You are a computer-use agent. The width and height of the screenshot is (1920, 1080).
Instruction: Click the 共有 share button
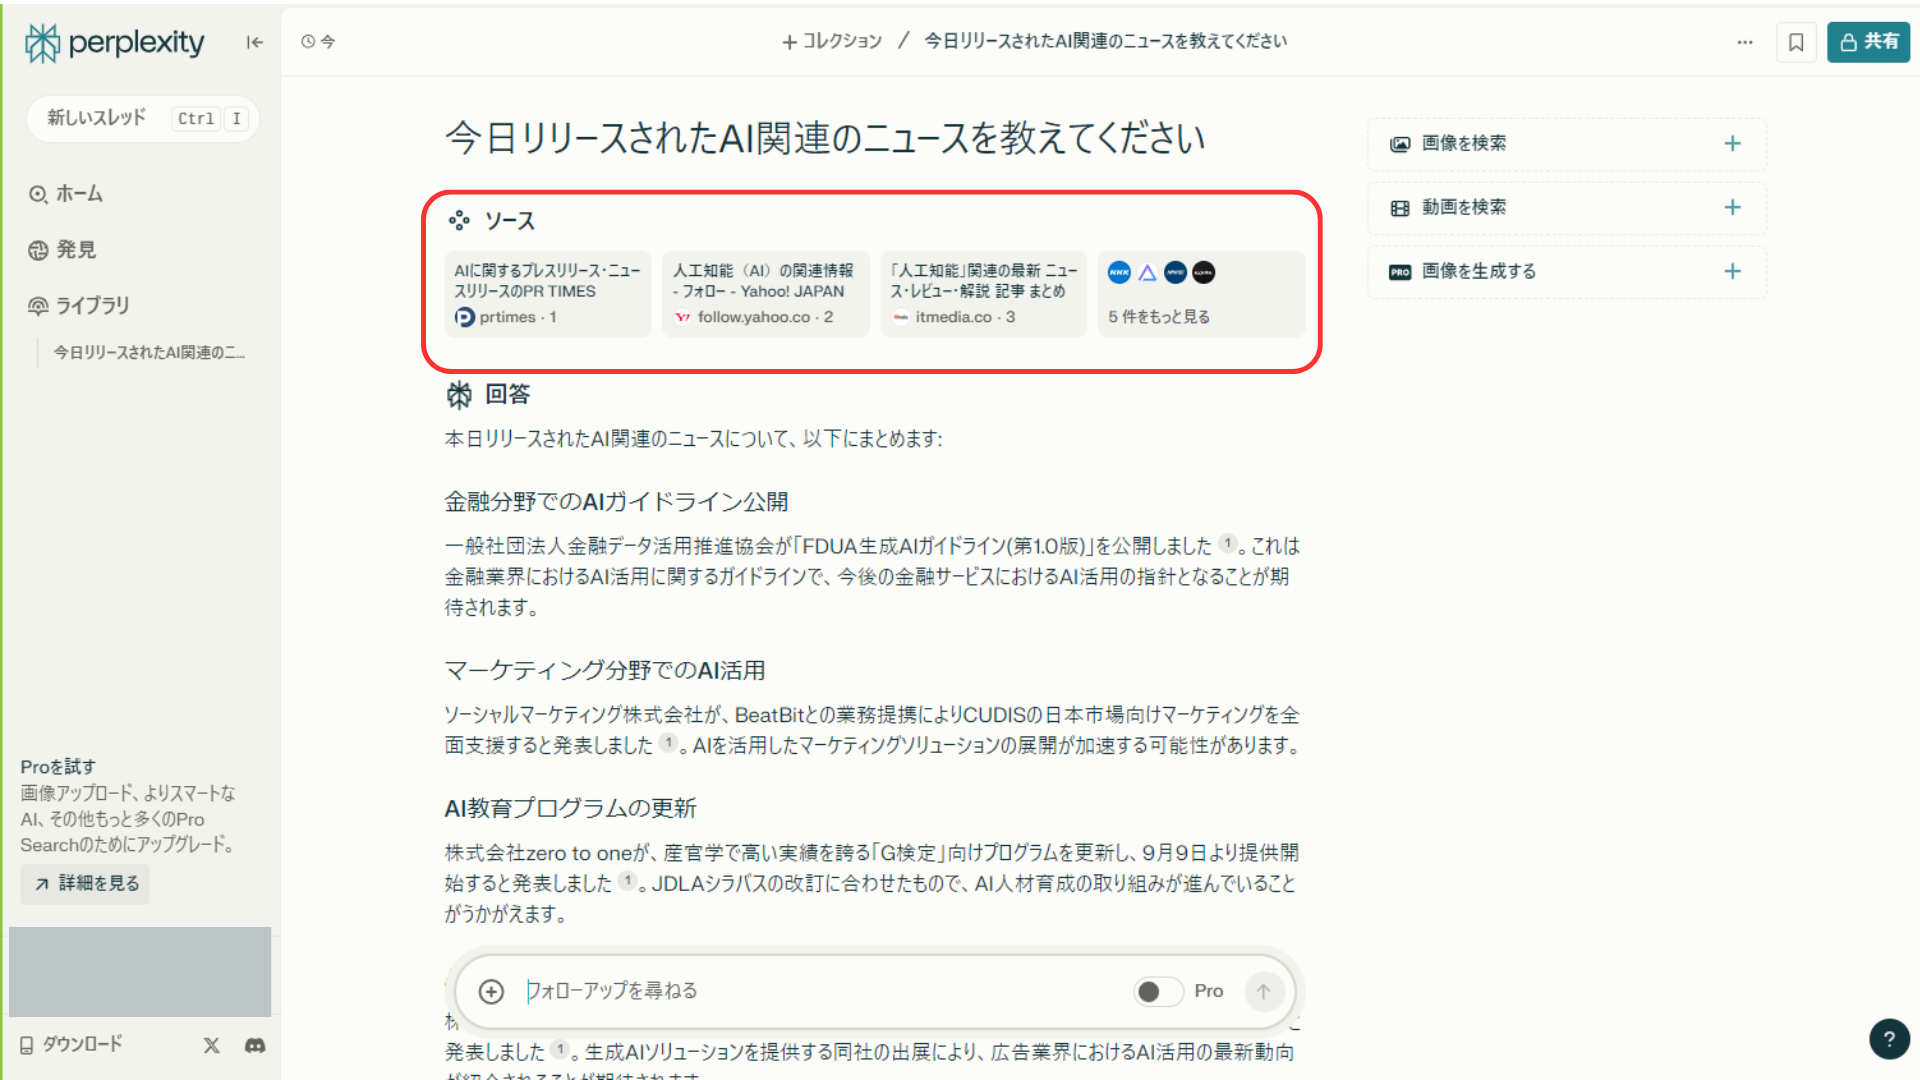click(1868, 42)
